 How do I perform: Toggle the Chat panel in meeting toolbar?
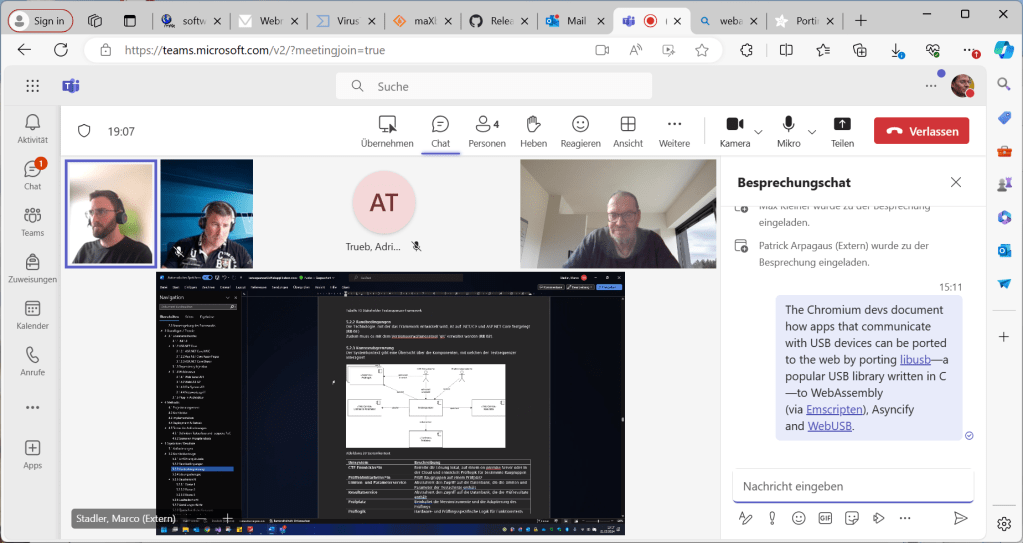click(440, 130)
